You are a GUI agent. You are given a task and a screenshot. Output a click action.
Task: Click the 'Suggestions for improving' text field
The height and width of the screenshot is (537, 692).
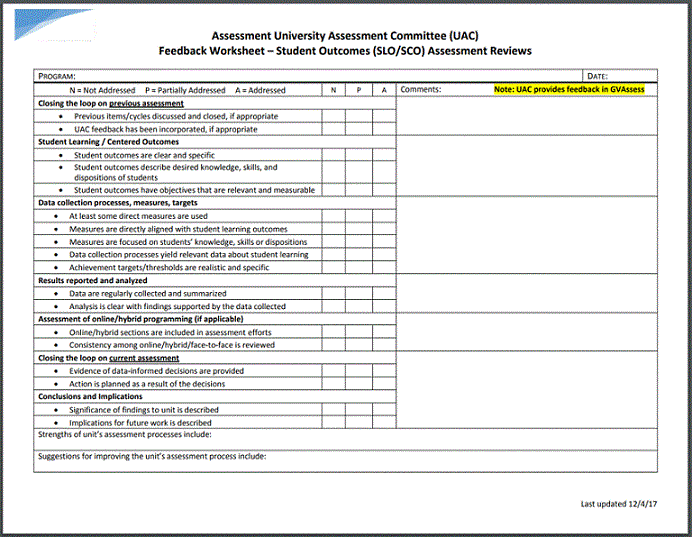coord(346,462)
